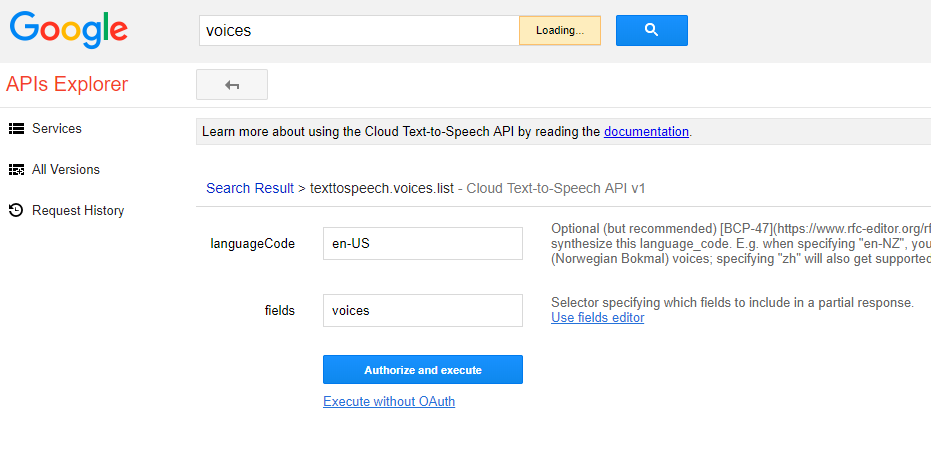This screenshot has height=455, width=931.
Task: Click Authorize and execute button
Action: pos(423,369)
